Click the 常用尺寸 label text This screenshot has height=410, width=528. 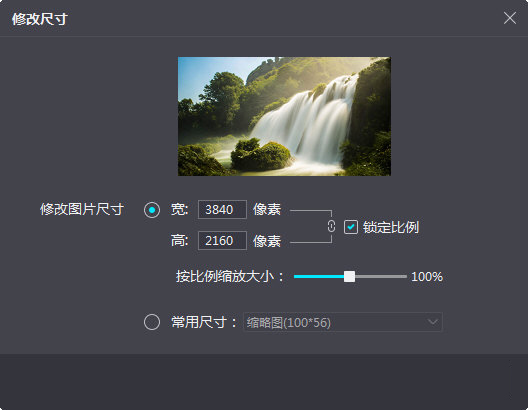pyautogui.click(x=204, y=322)
